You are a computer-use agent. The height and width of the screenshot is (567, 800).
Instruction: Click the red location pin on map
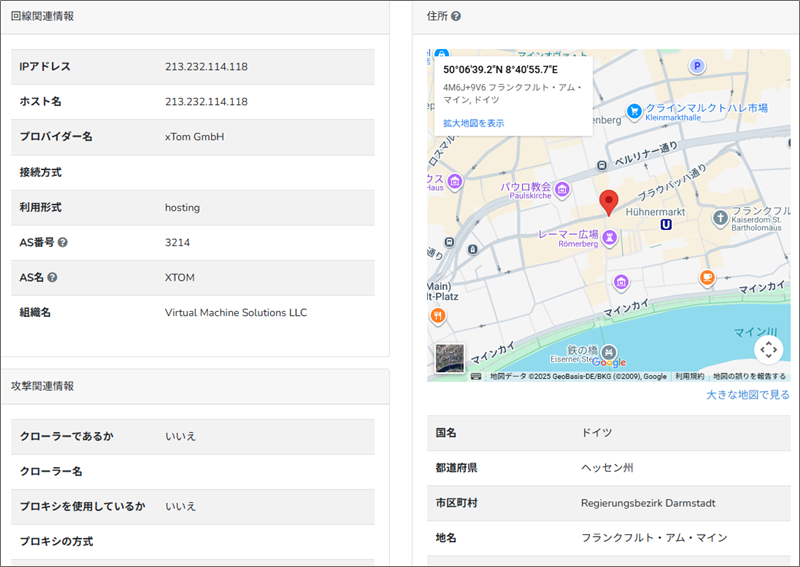[608, 203]
